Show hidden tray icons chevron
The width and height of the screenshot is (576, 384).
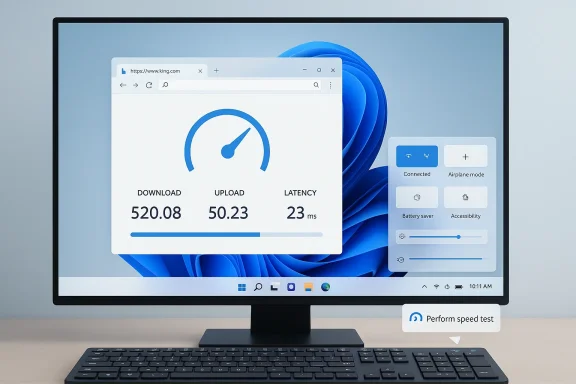tap(424, 287)
